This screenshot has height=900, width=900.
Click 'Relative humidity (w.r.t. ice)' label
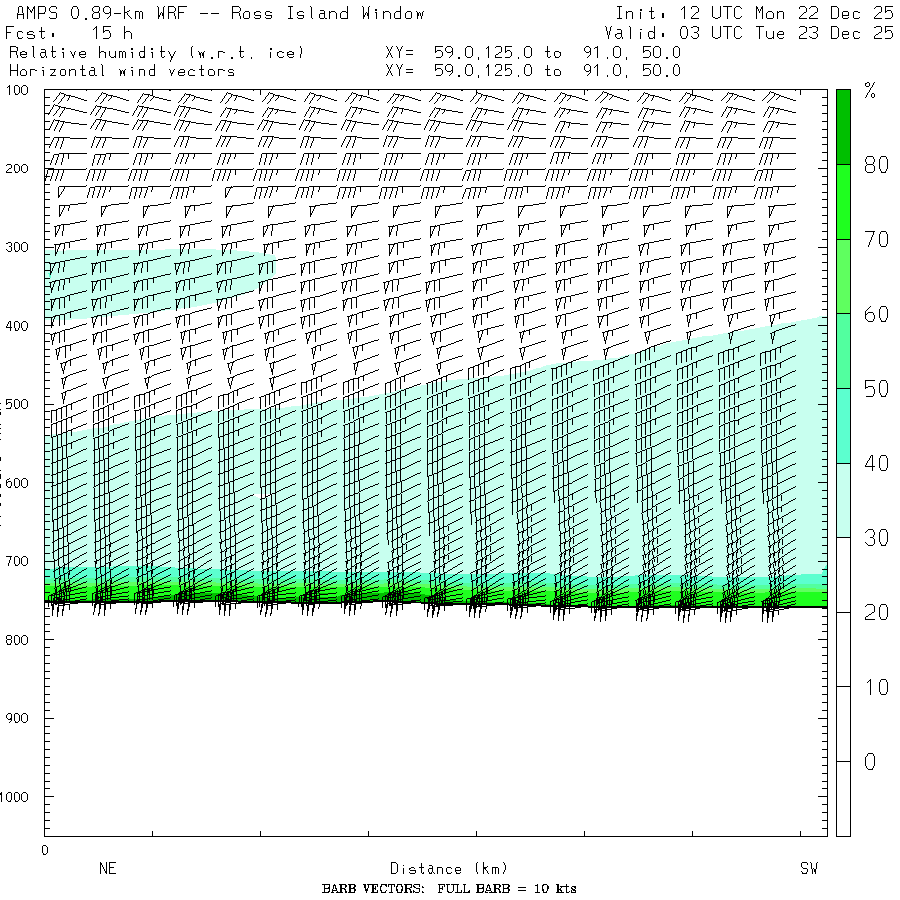[156, 53]
